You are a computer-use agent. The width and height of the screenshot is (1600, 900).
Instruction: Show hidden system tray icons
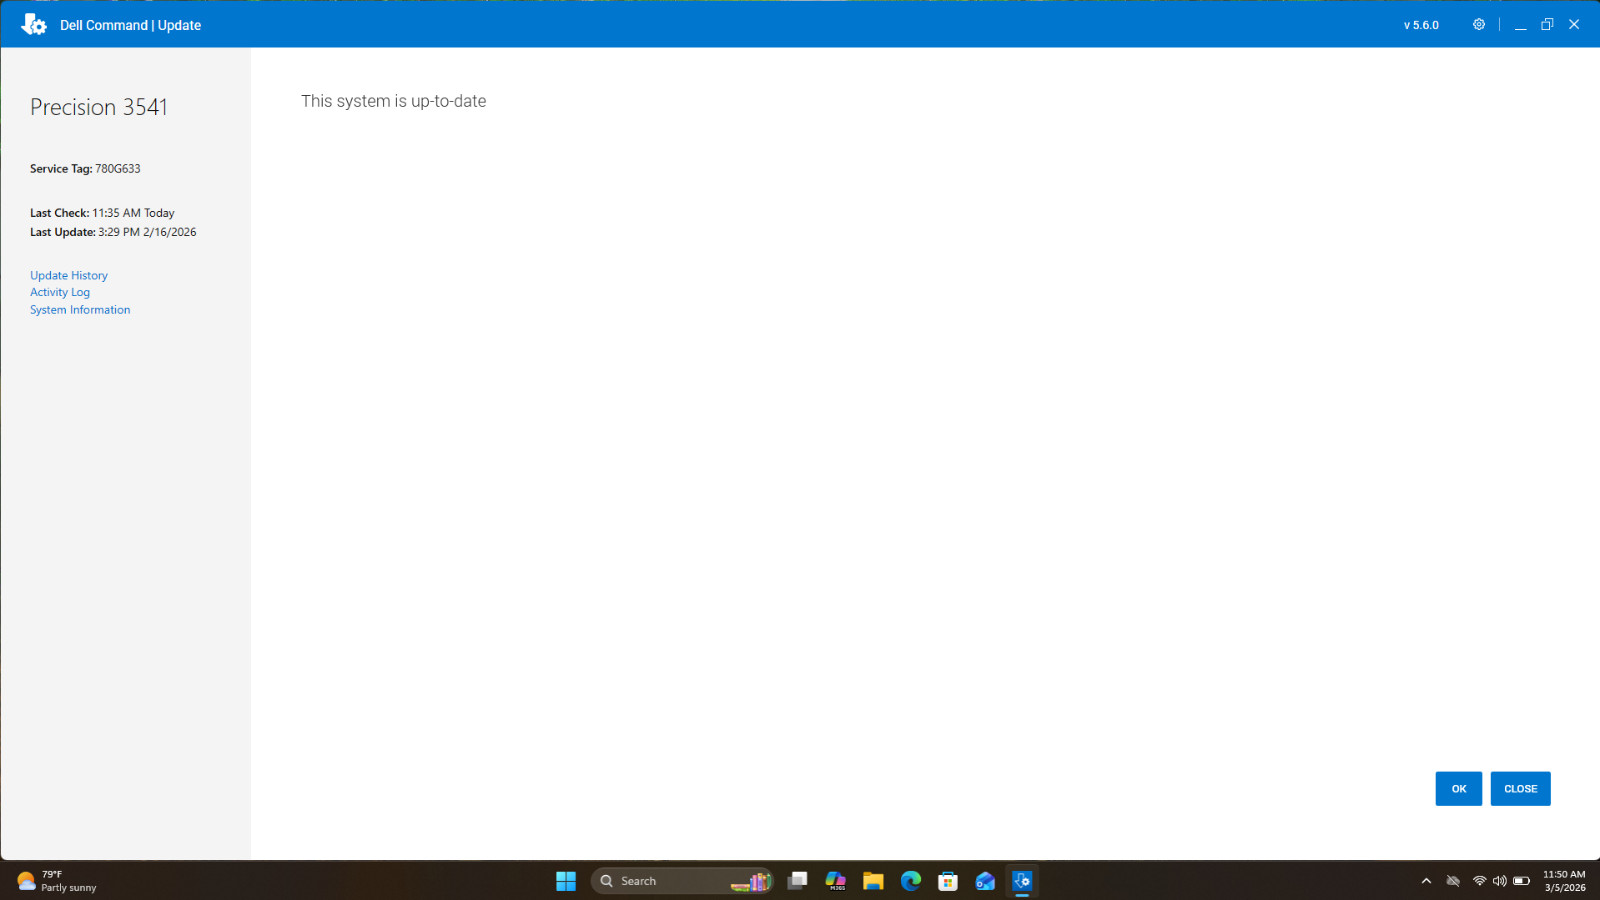(1426, 881)
